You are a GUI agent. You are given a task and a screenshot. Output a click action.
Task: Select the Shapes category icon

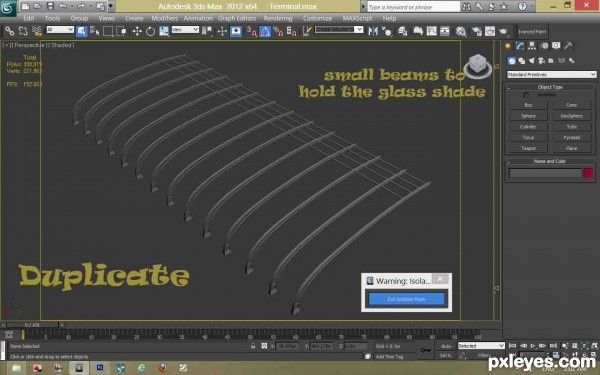pos(522,61)
